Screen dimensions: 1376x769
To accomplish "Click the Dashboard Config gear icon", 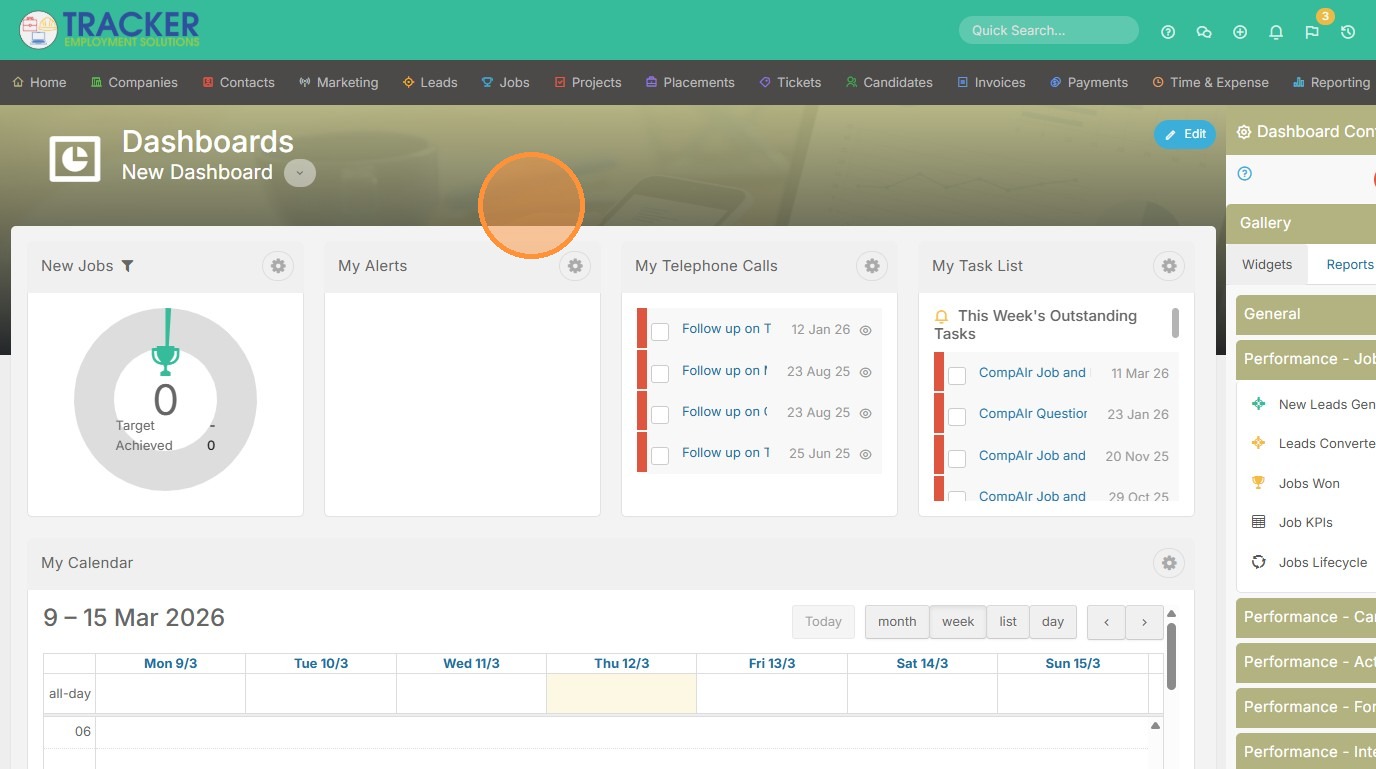I will coord(1244,132).
